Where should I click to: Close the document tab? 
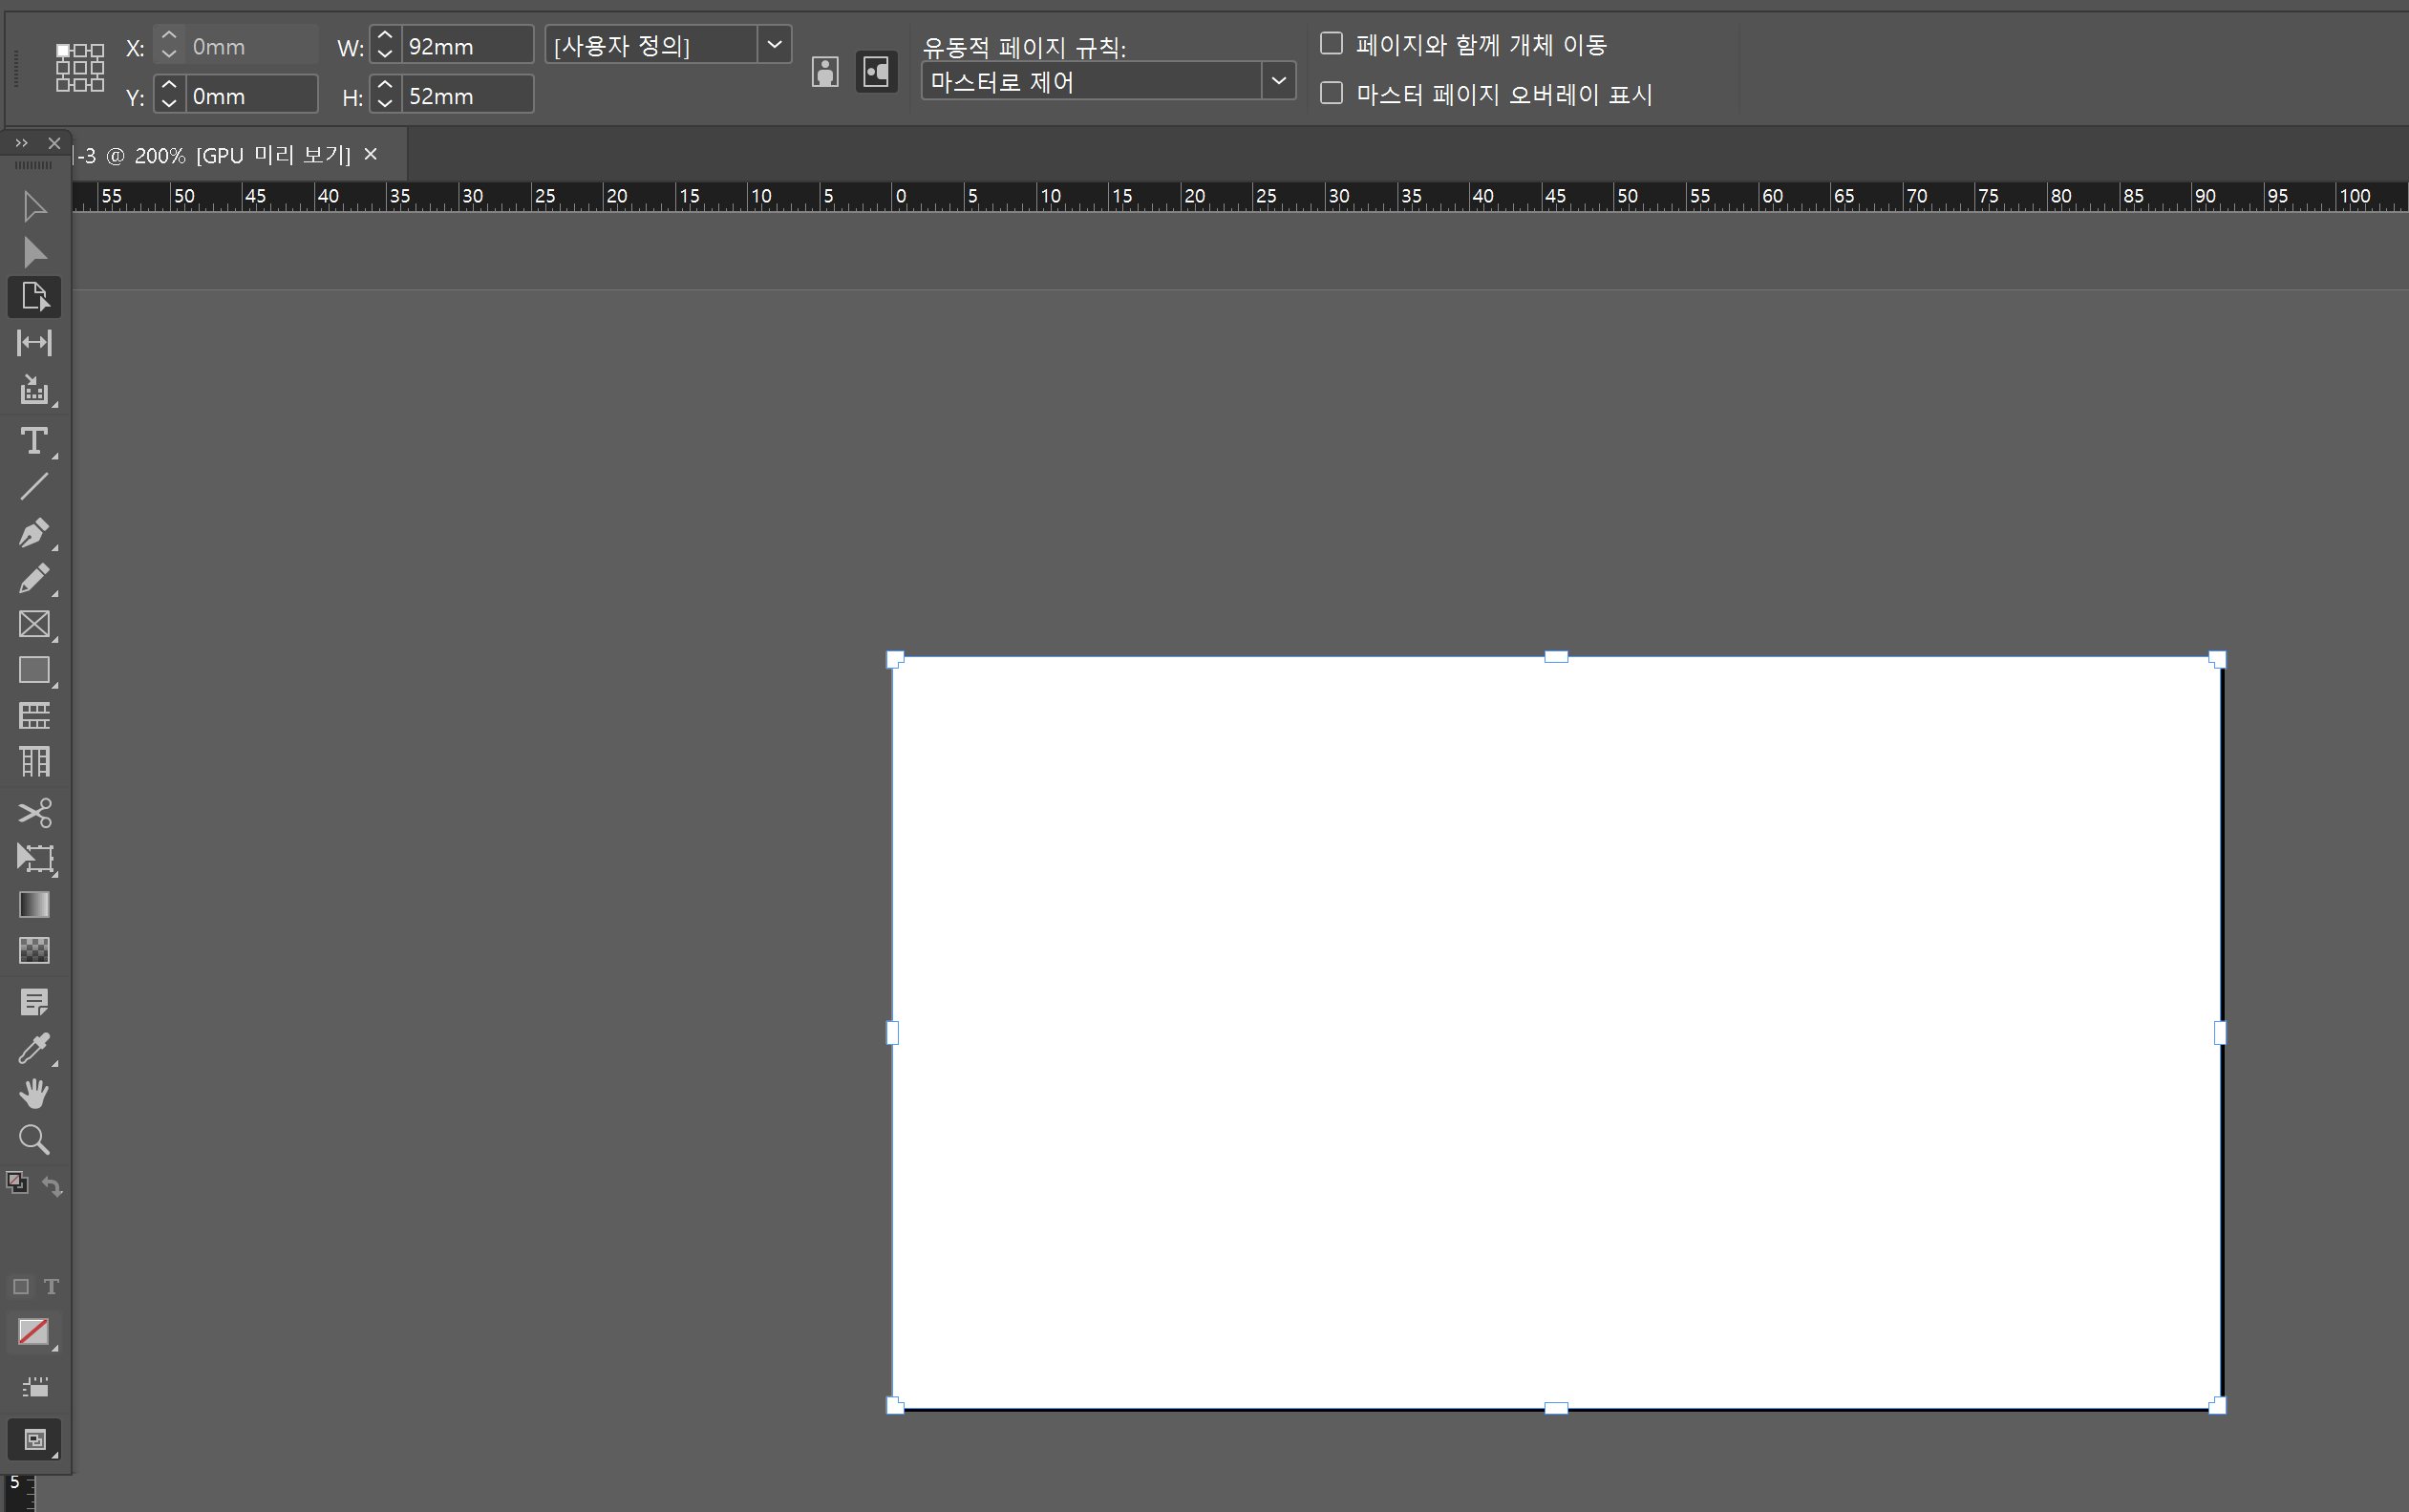point(371,154)
